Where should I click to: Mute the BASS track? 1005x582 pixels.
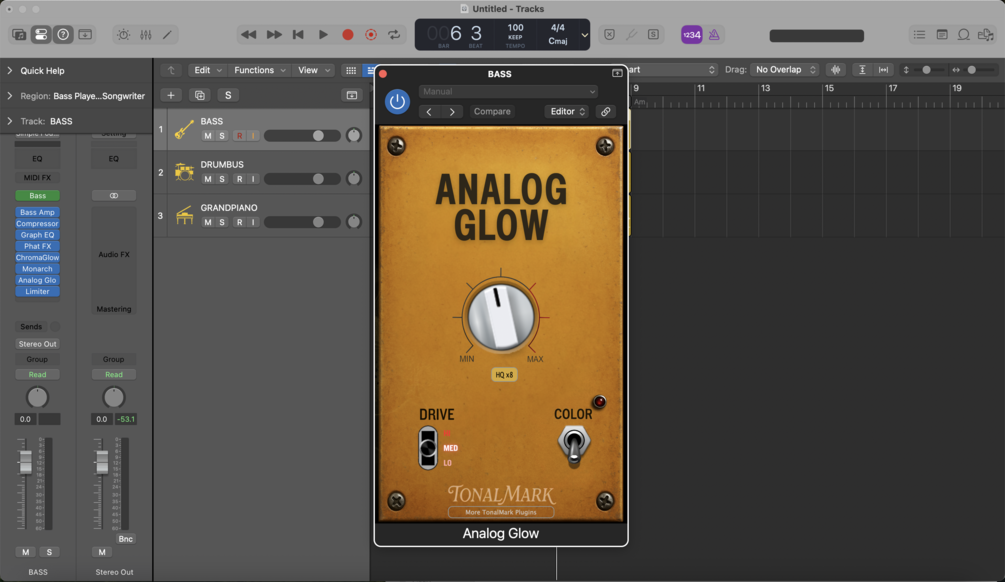207,136
